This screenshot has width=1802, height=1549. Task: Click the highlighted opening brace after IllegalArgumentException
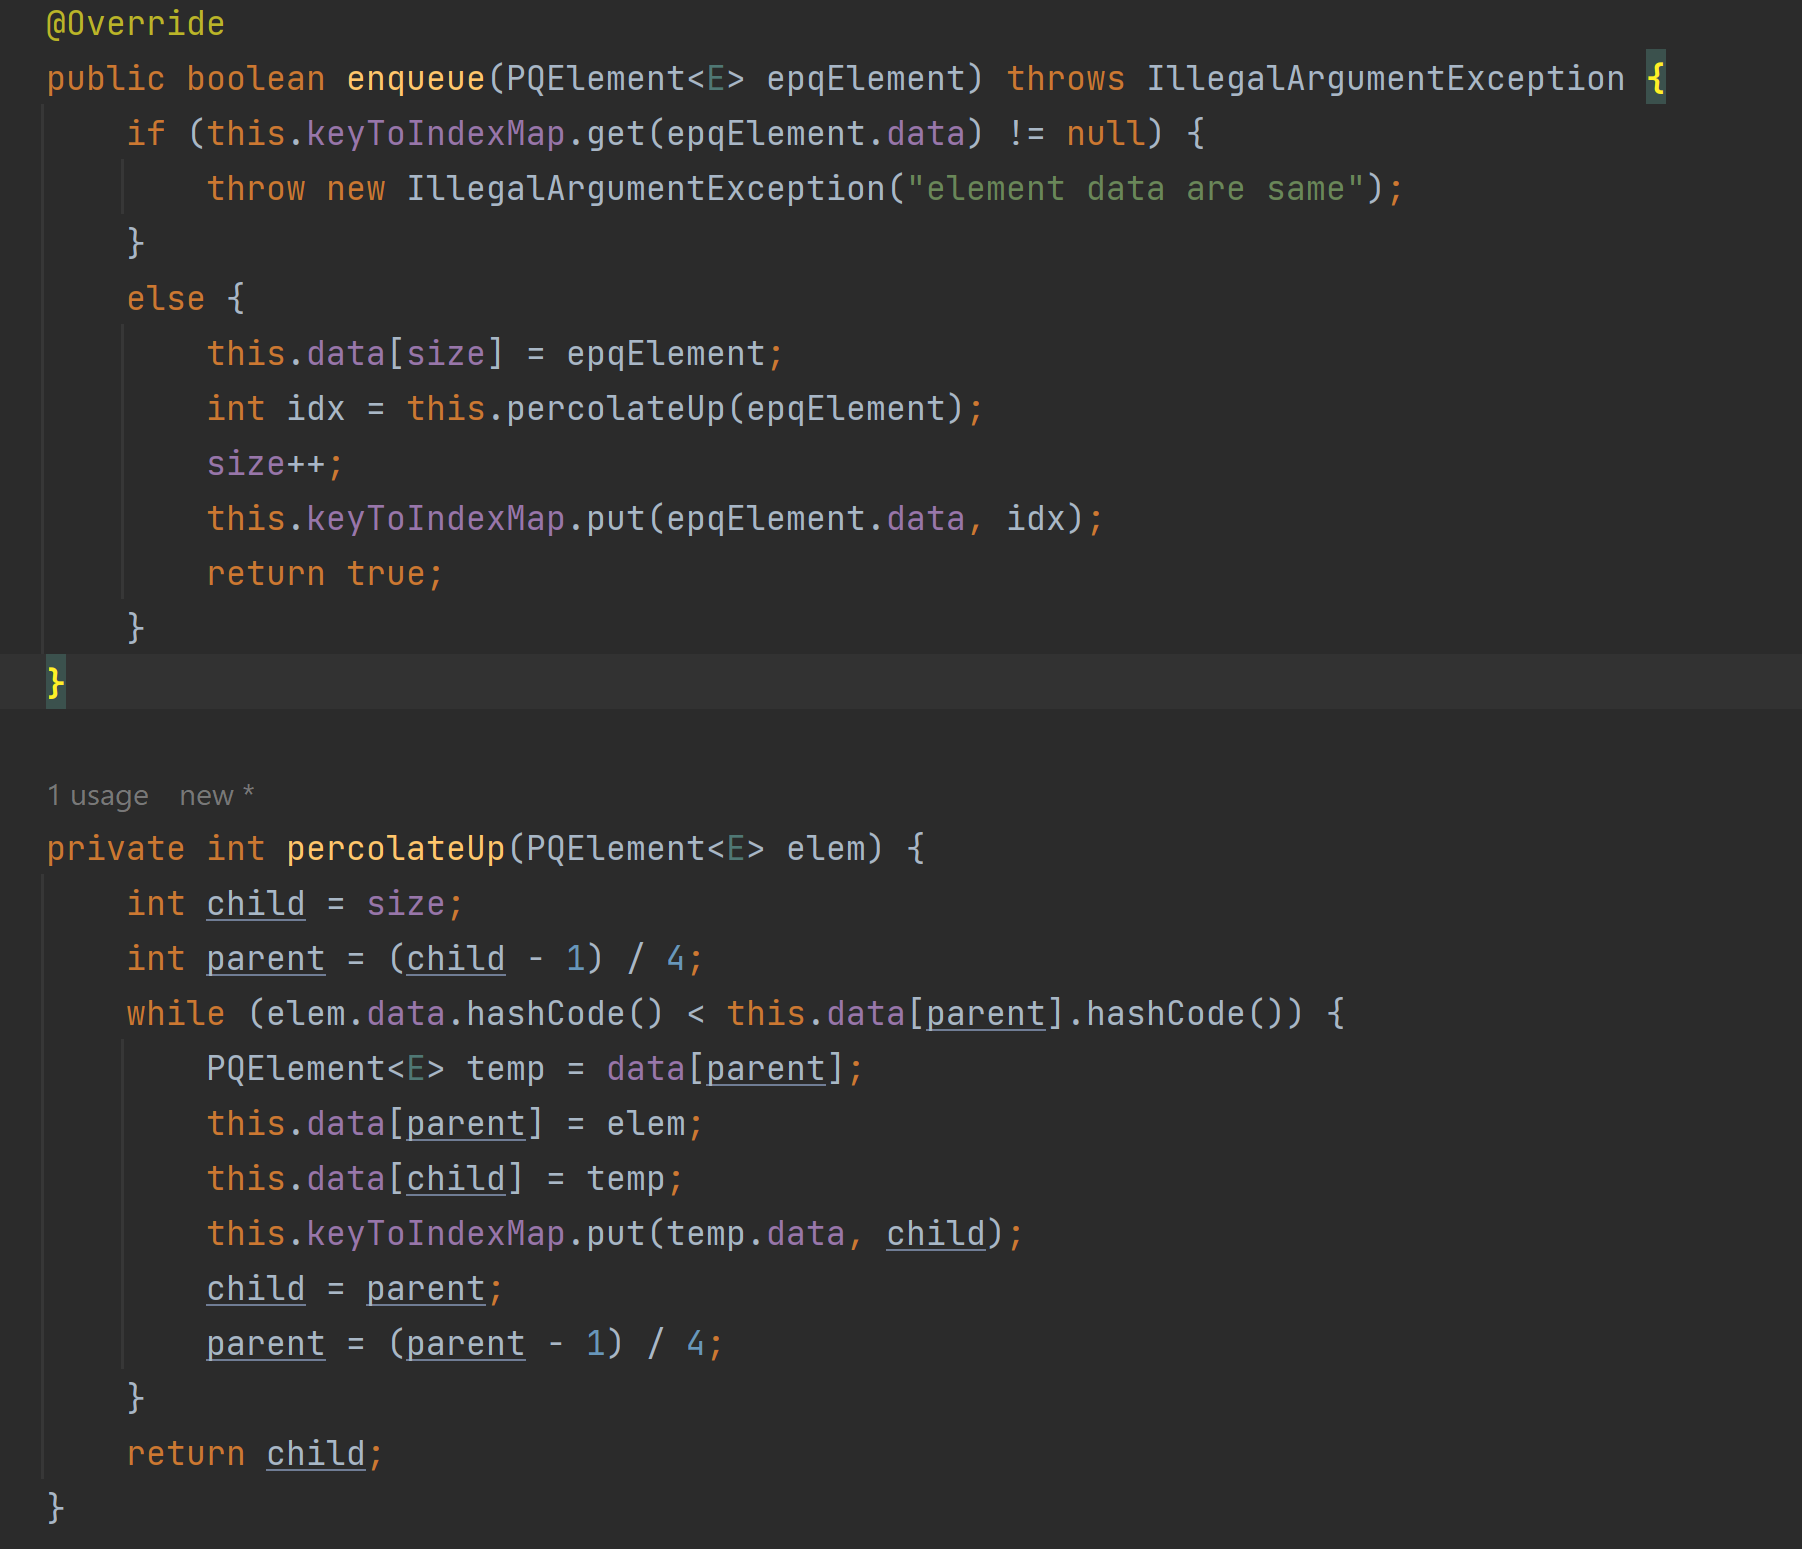[1655, 79]
